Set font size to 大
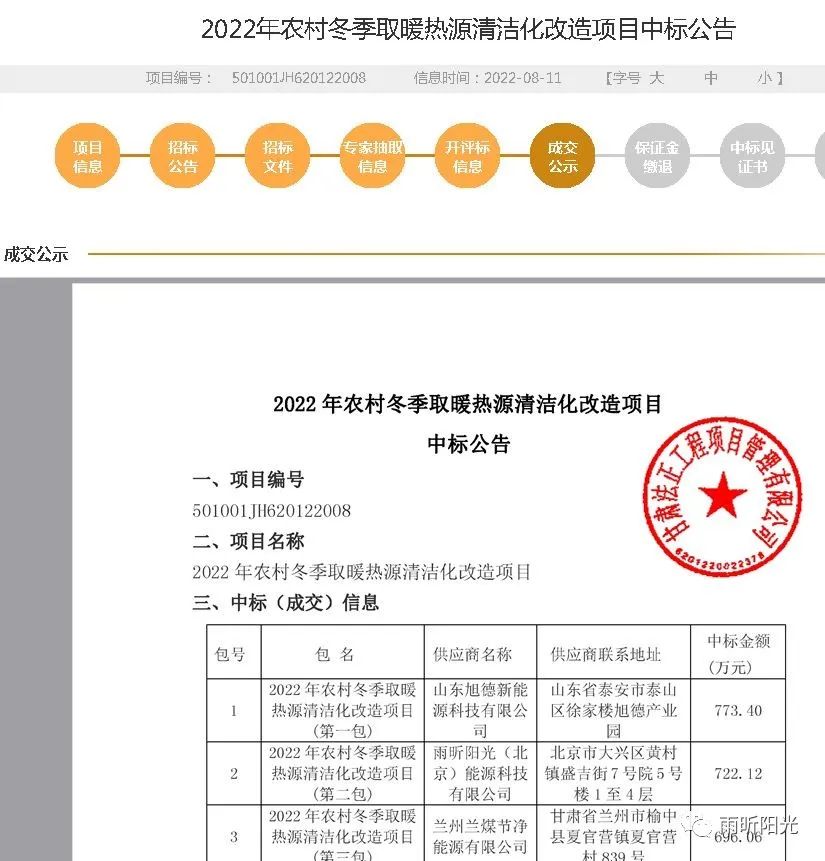This screenshot has height=861, width=825. (657, 78)
